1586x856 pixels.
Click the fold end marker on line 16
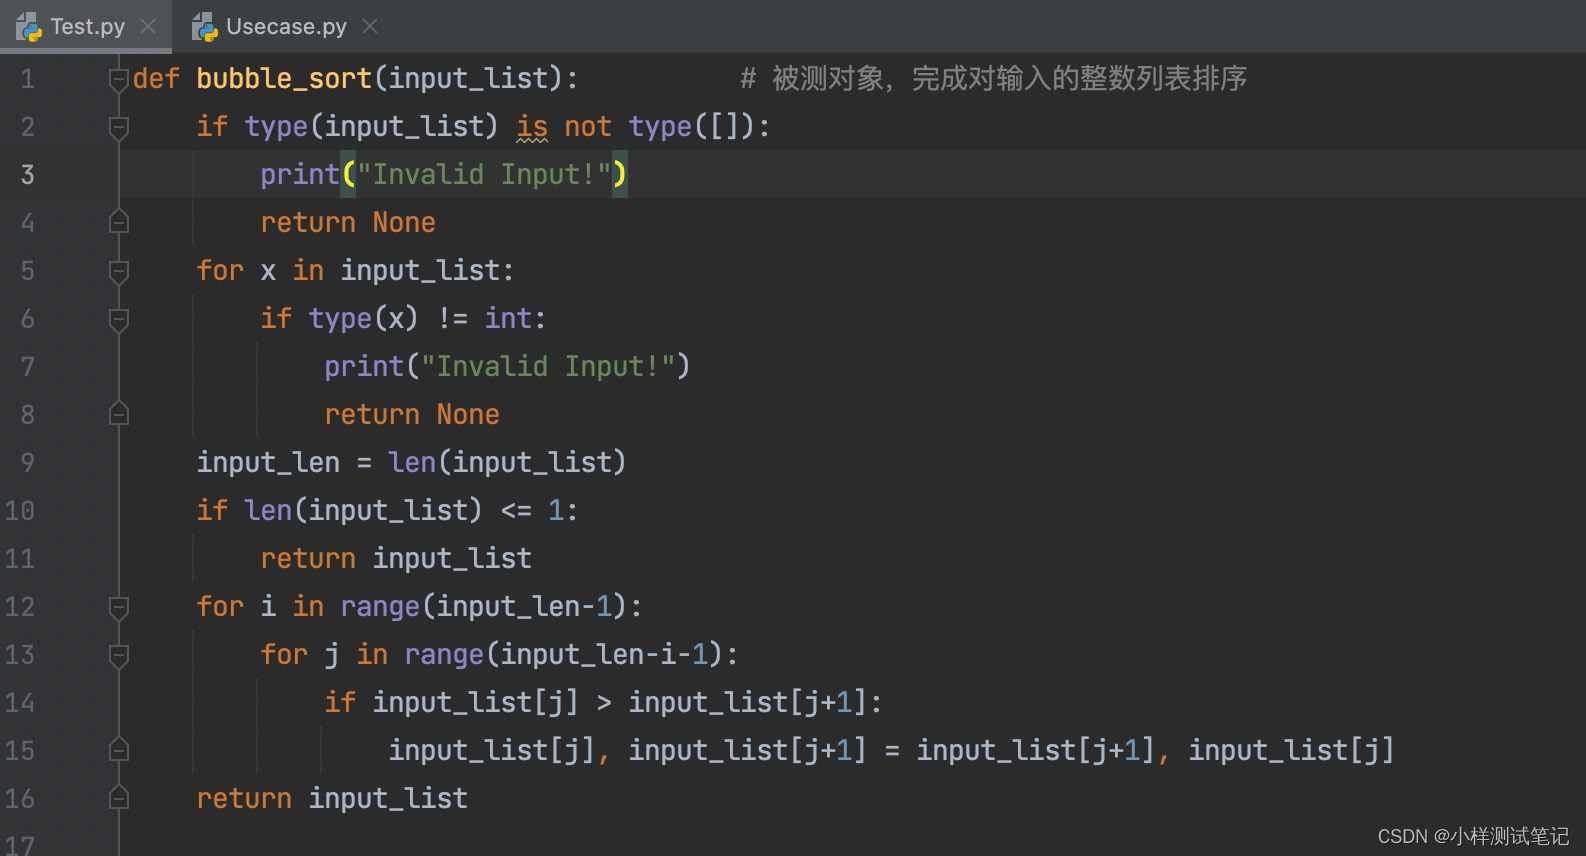pos(118,798)
